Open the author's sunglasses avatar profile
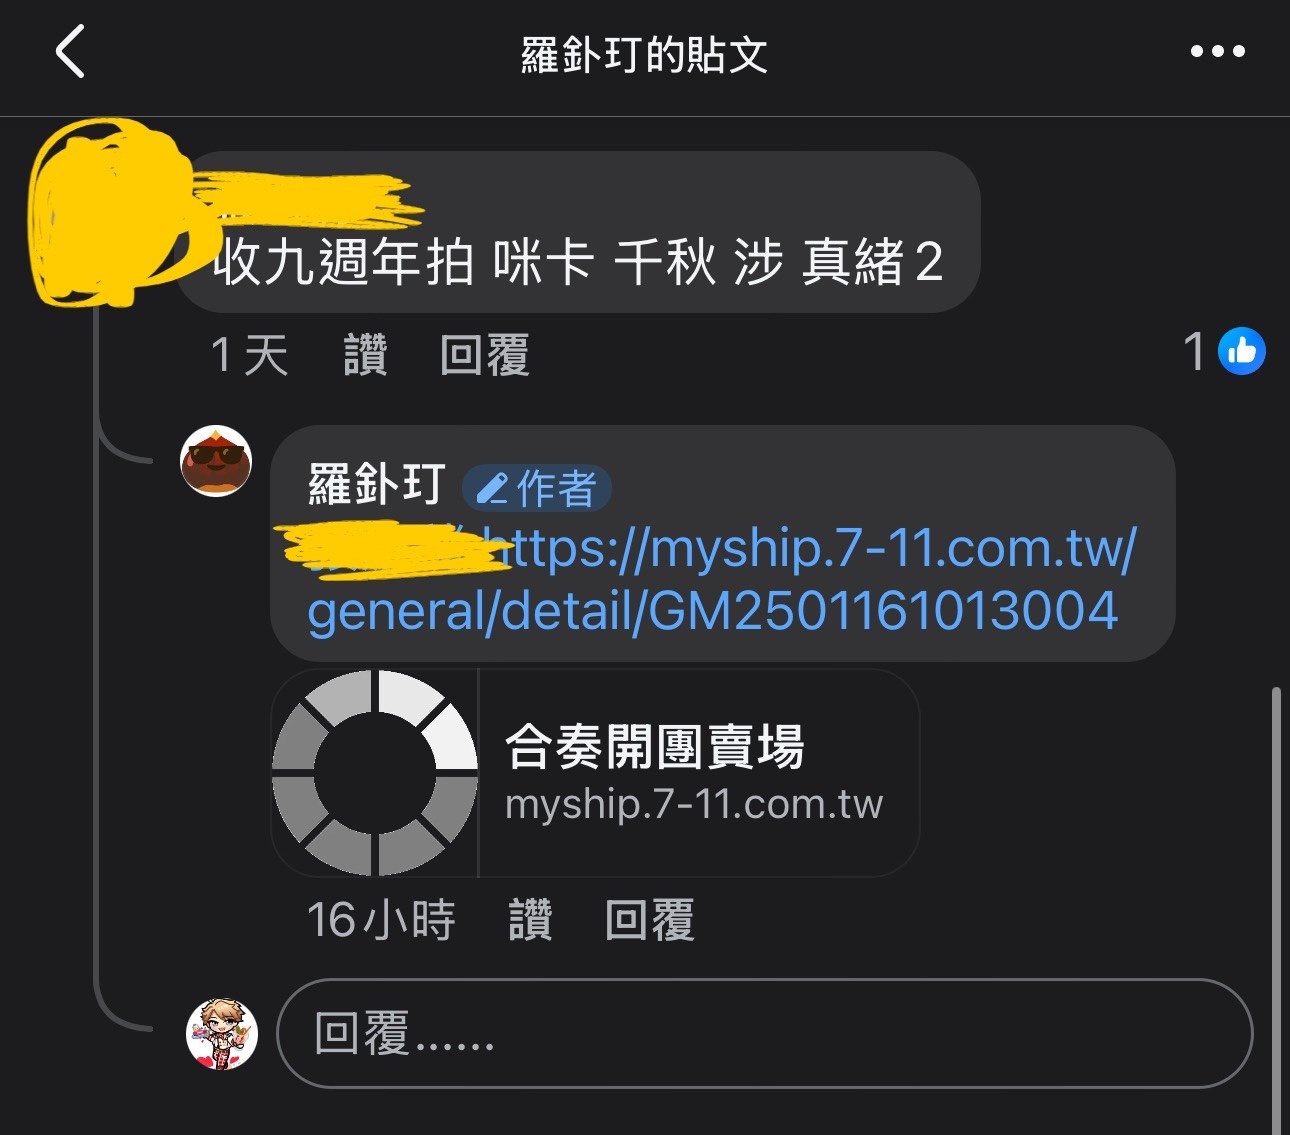Image resolution: width=1290 pixels, height=1135 pixels. 216,461
